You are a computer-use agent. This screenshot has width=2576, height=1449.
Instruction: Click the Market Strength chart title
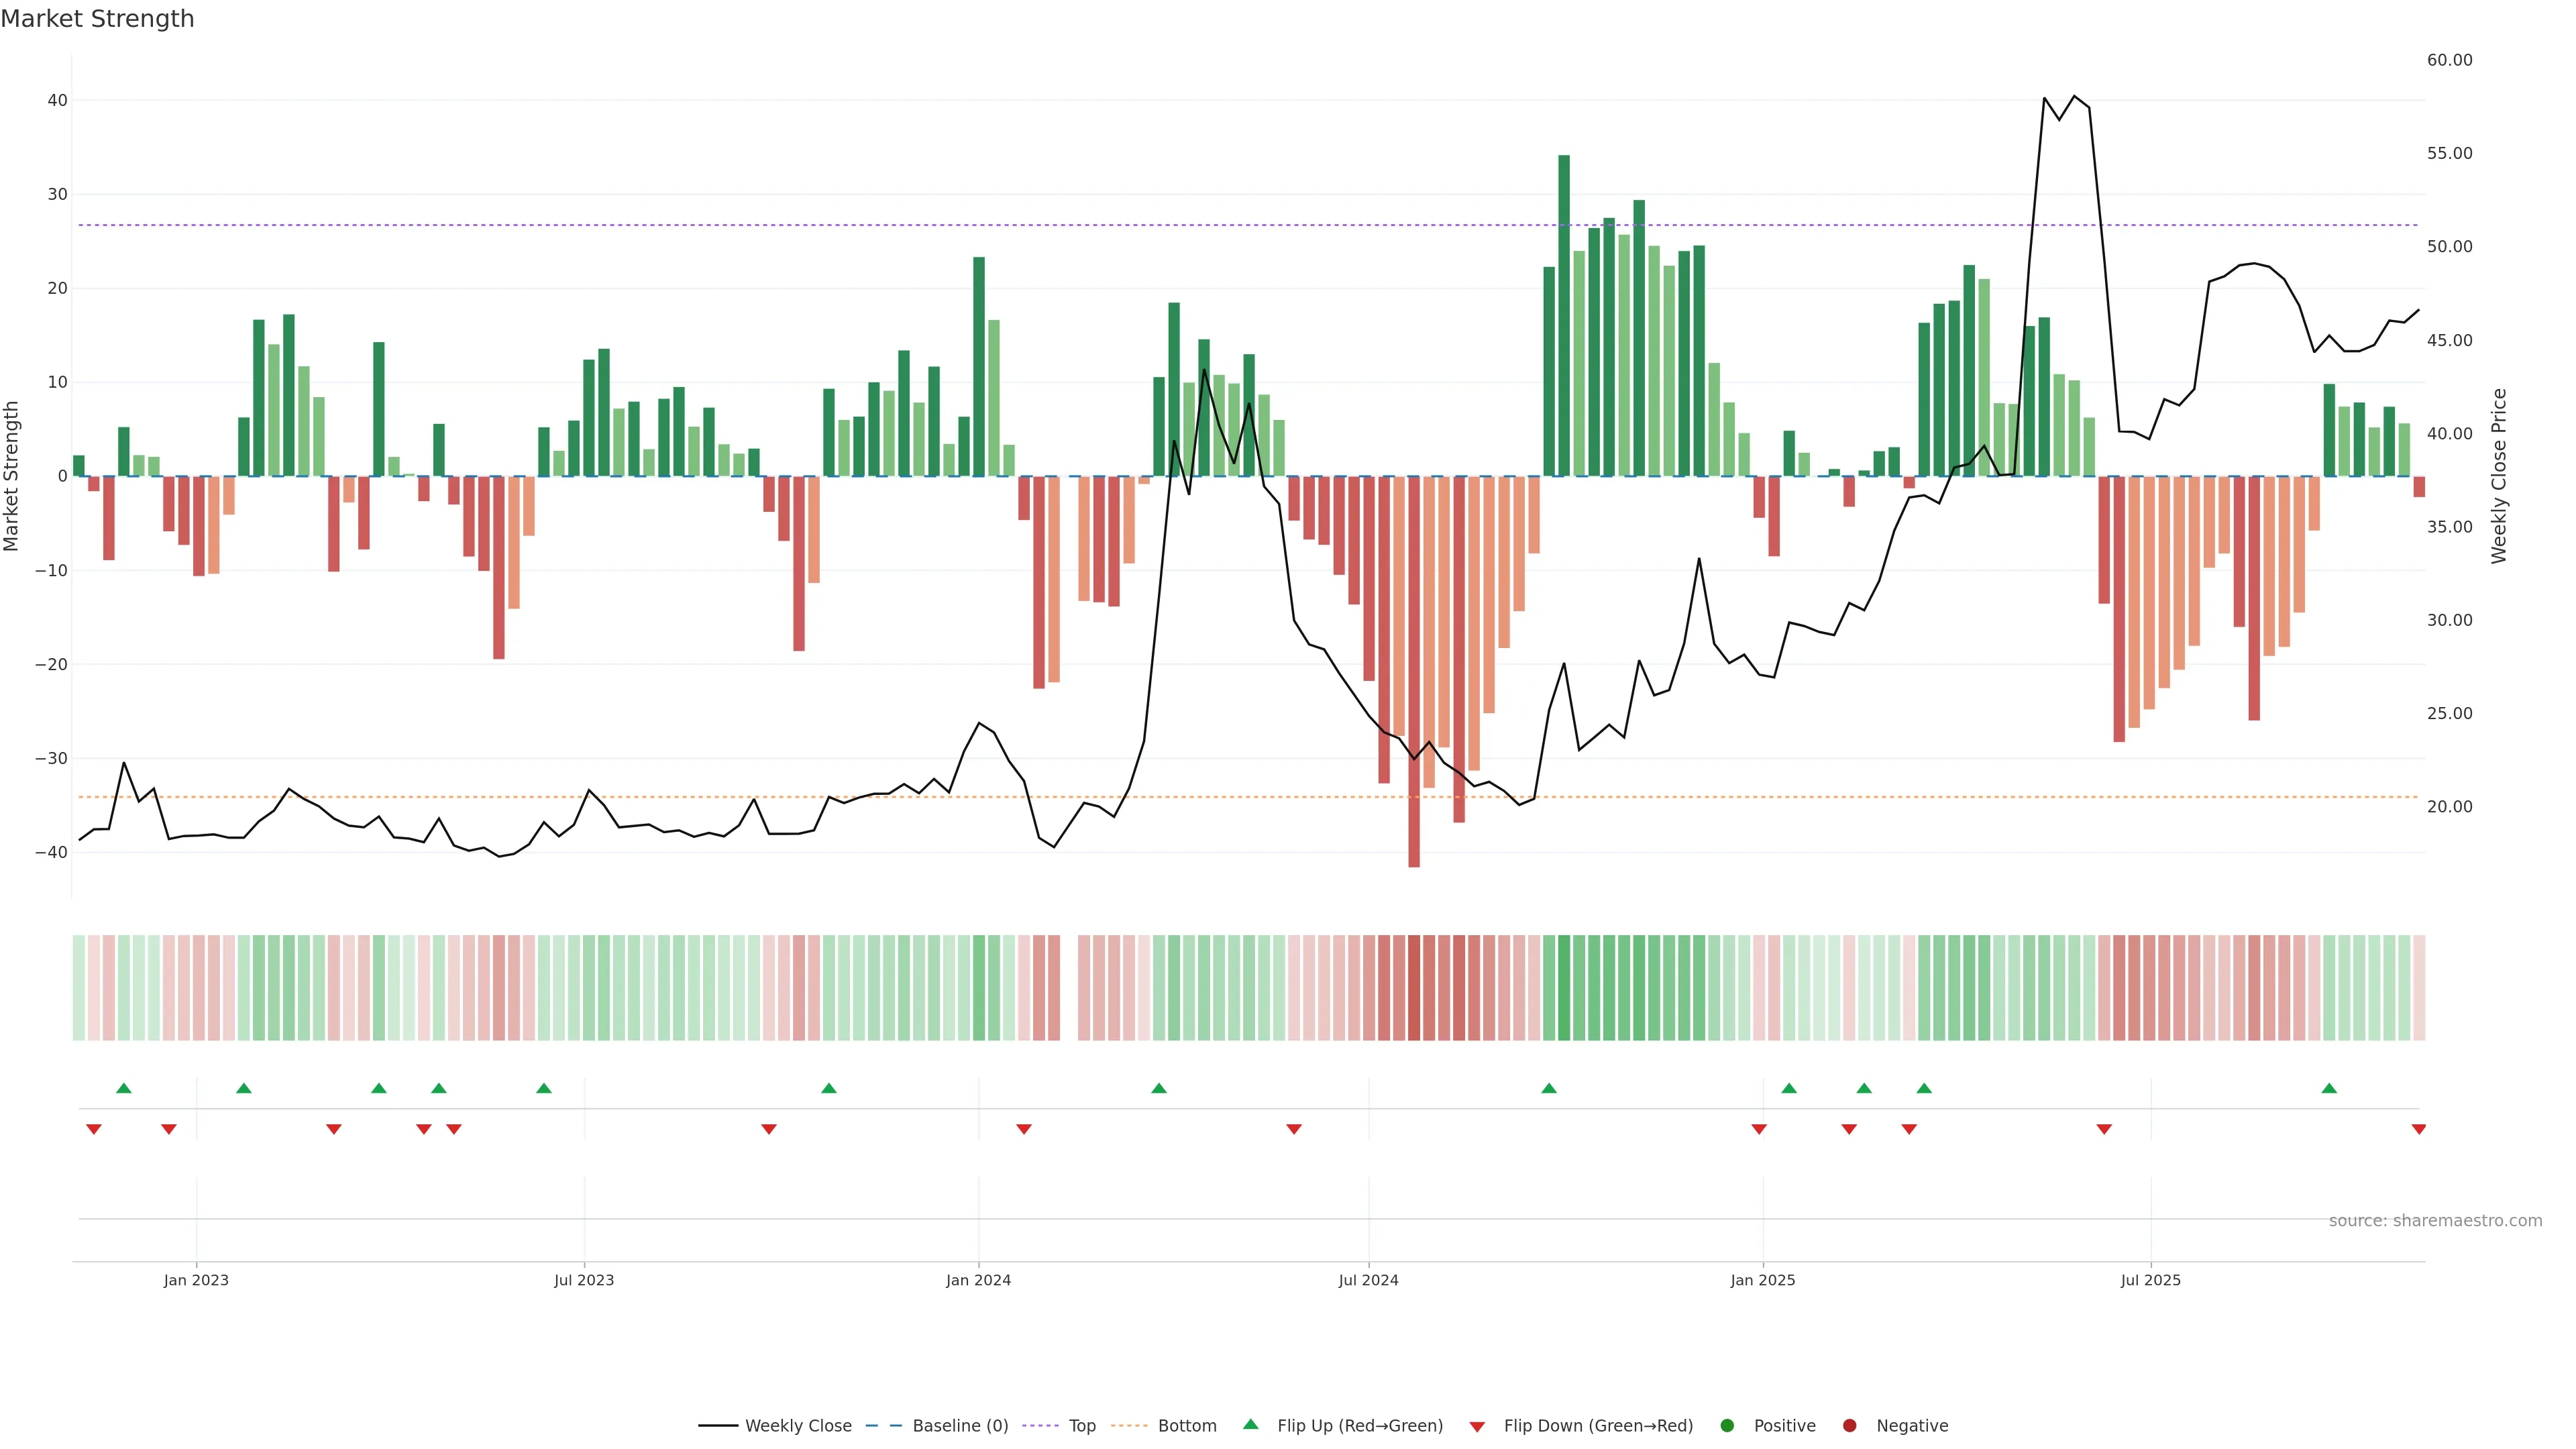coord(97,19)
